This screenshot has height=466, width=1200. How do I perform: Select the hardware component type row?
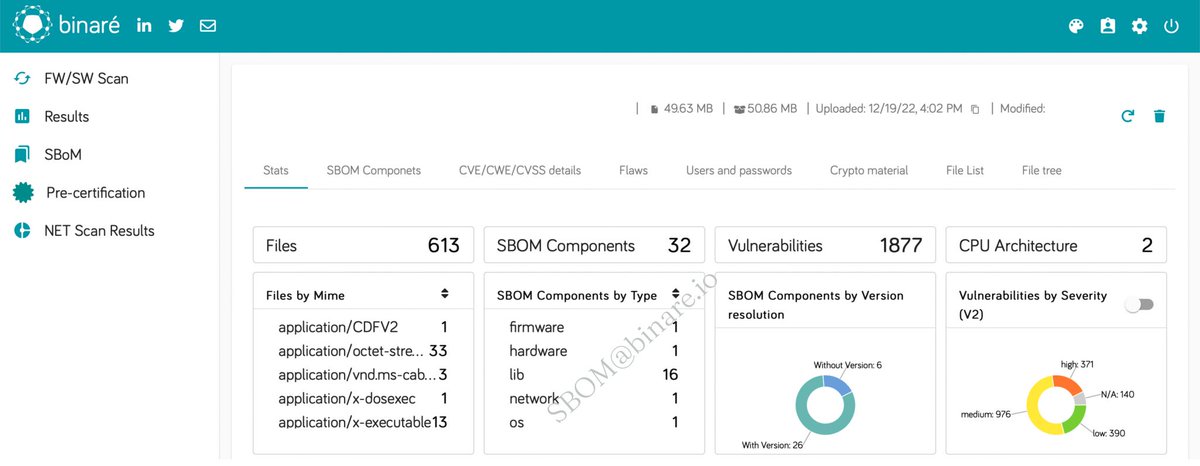(x=595, y=351)
